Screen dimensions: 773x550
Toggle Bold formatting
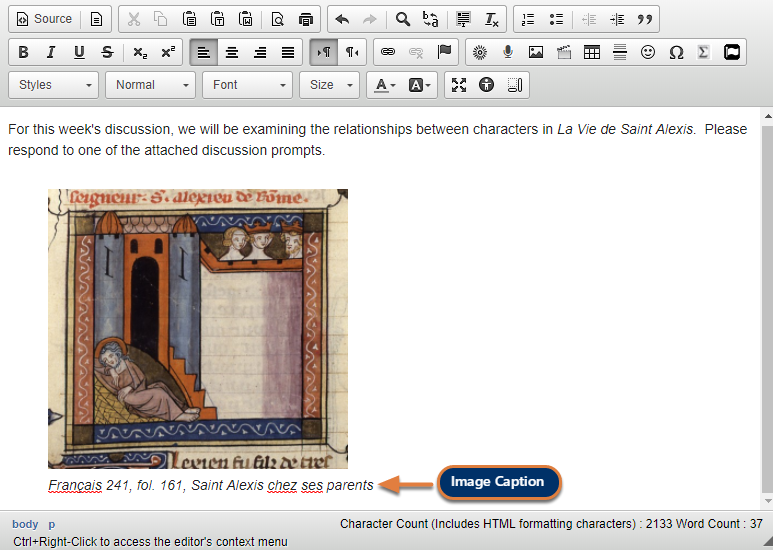click(23, 52)
